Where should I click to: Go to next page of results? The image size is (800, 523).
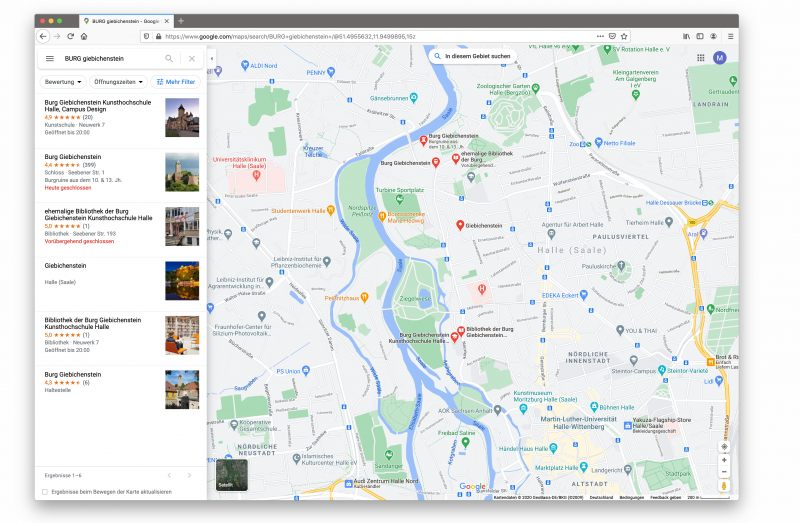[189, 474]
